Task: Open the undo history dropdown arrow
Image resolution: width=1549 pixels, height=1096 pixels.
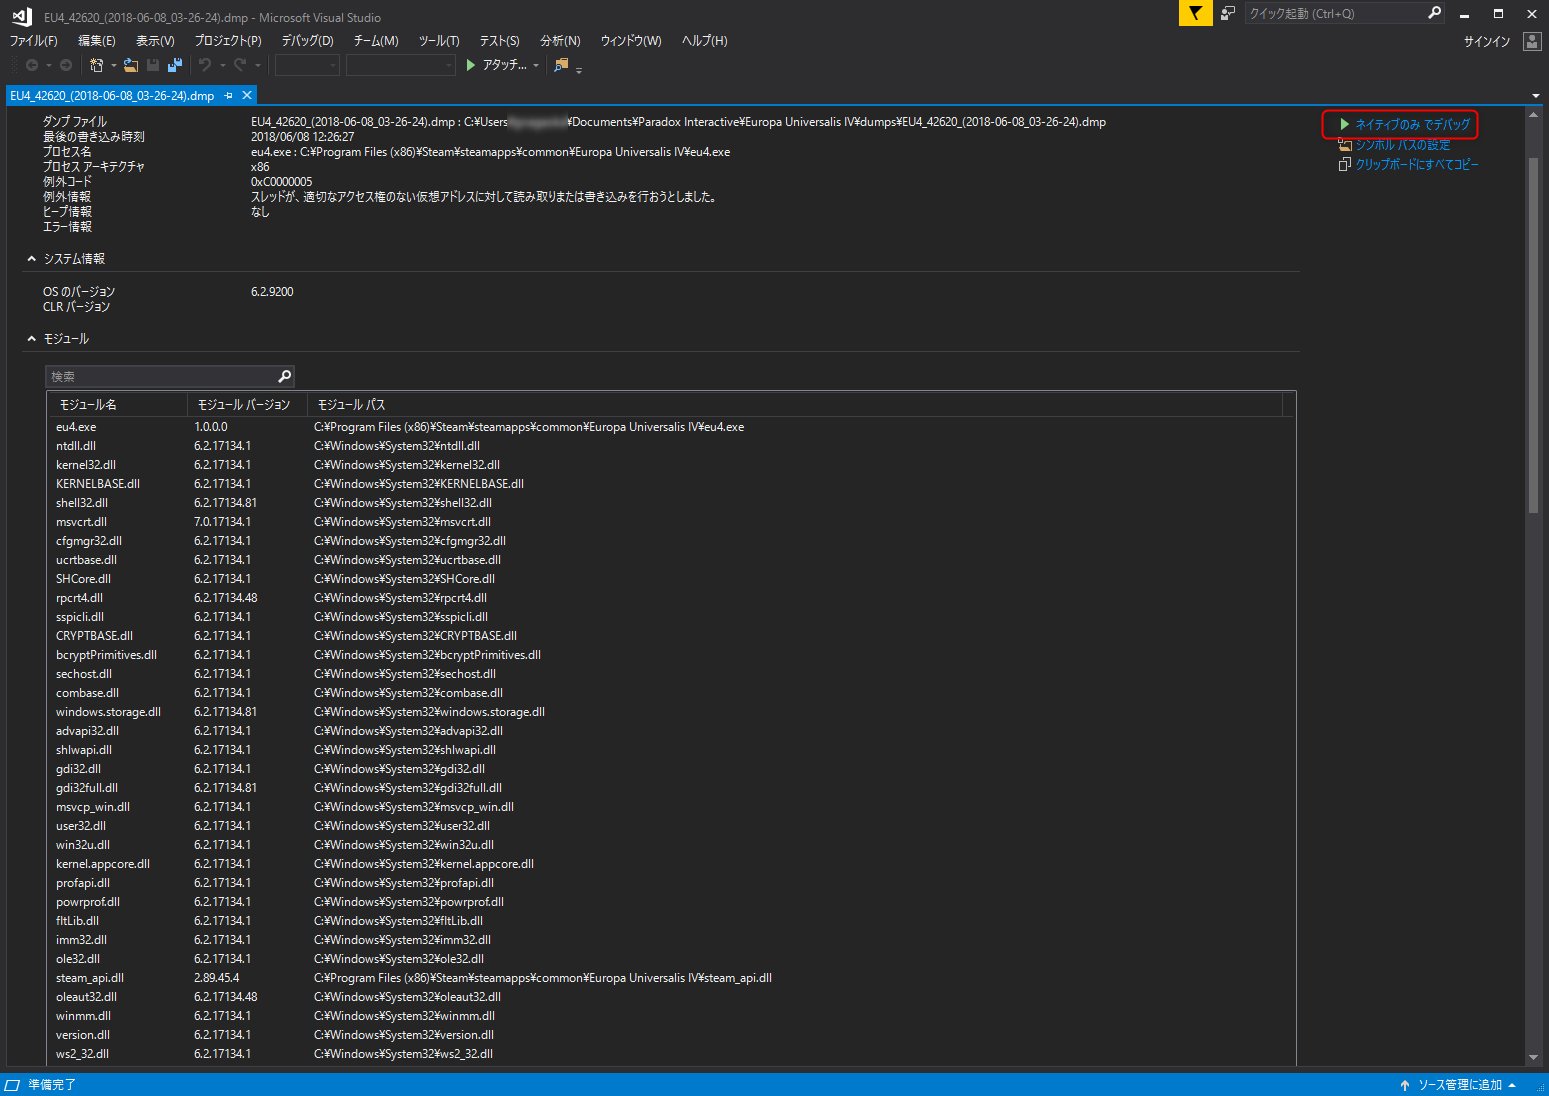Action: click(222, 66)
